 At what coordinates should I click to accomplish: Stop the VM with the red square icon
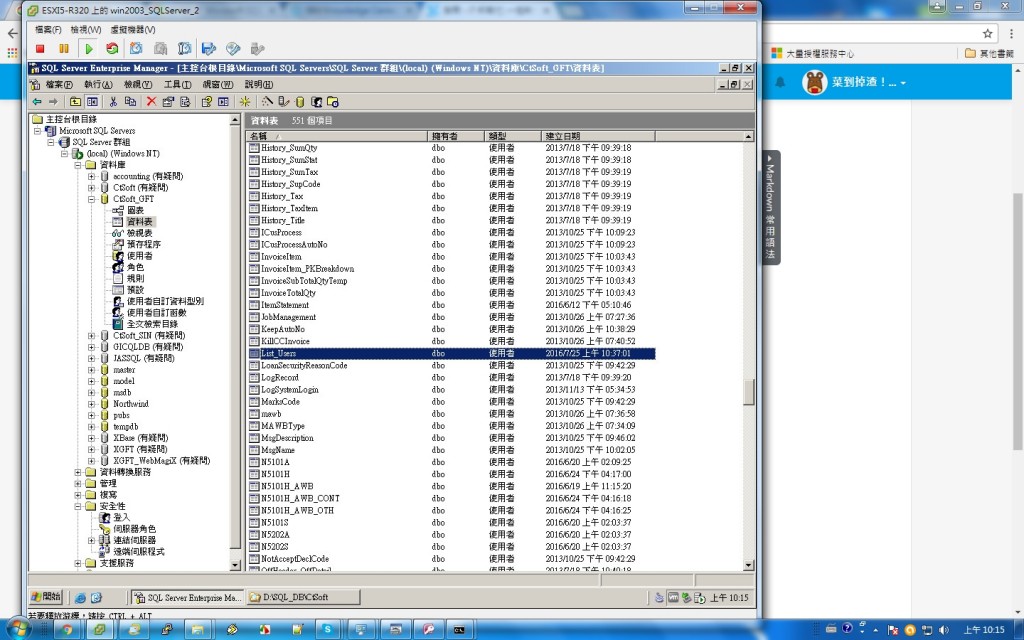point(40,49)
